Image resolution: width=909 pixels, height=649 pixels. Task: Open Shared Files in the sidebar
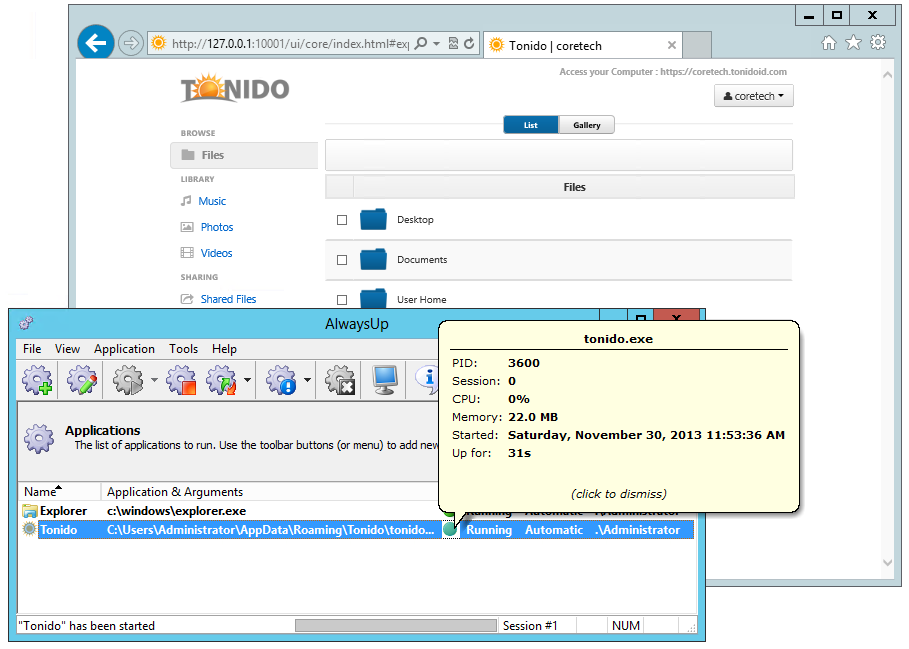tap(228, 299)
